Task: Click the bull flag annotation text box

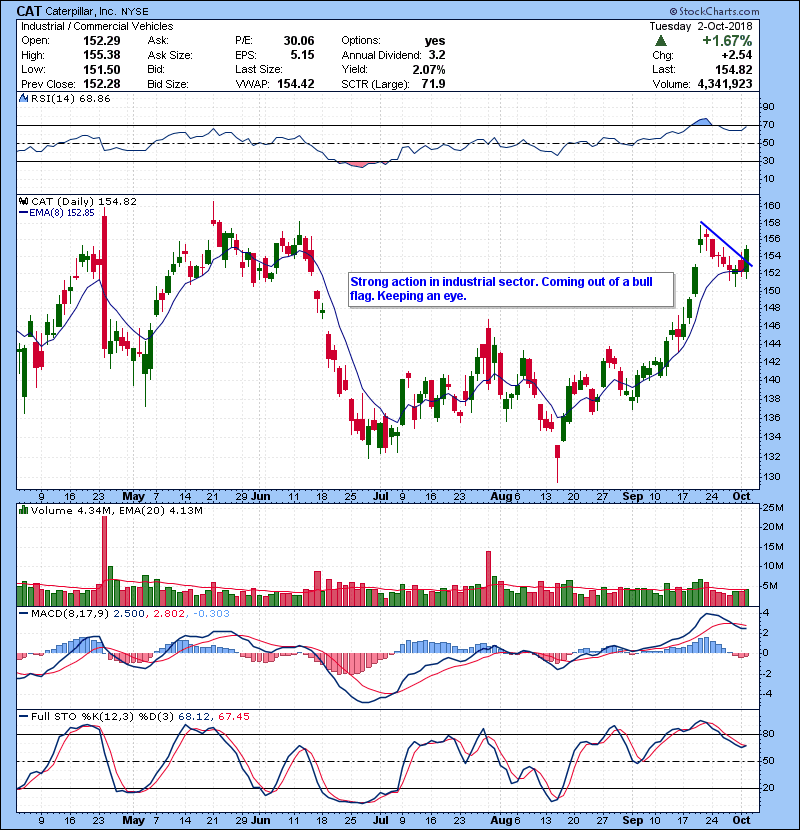Action: point(511,290)
